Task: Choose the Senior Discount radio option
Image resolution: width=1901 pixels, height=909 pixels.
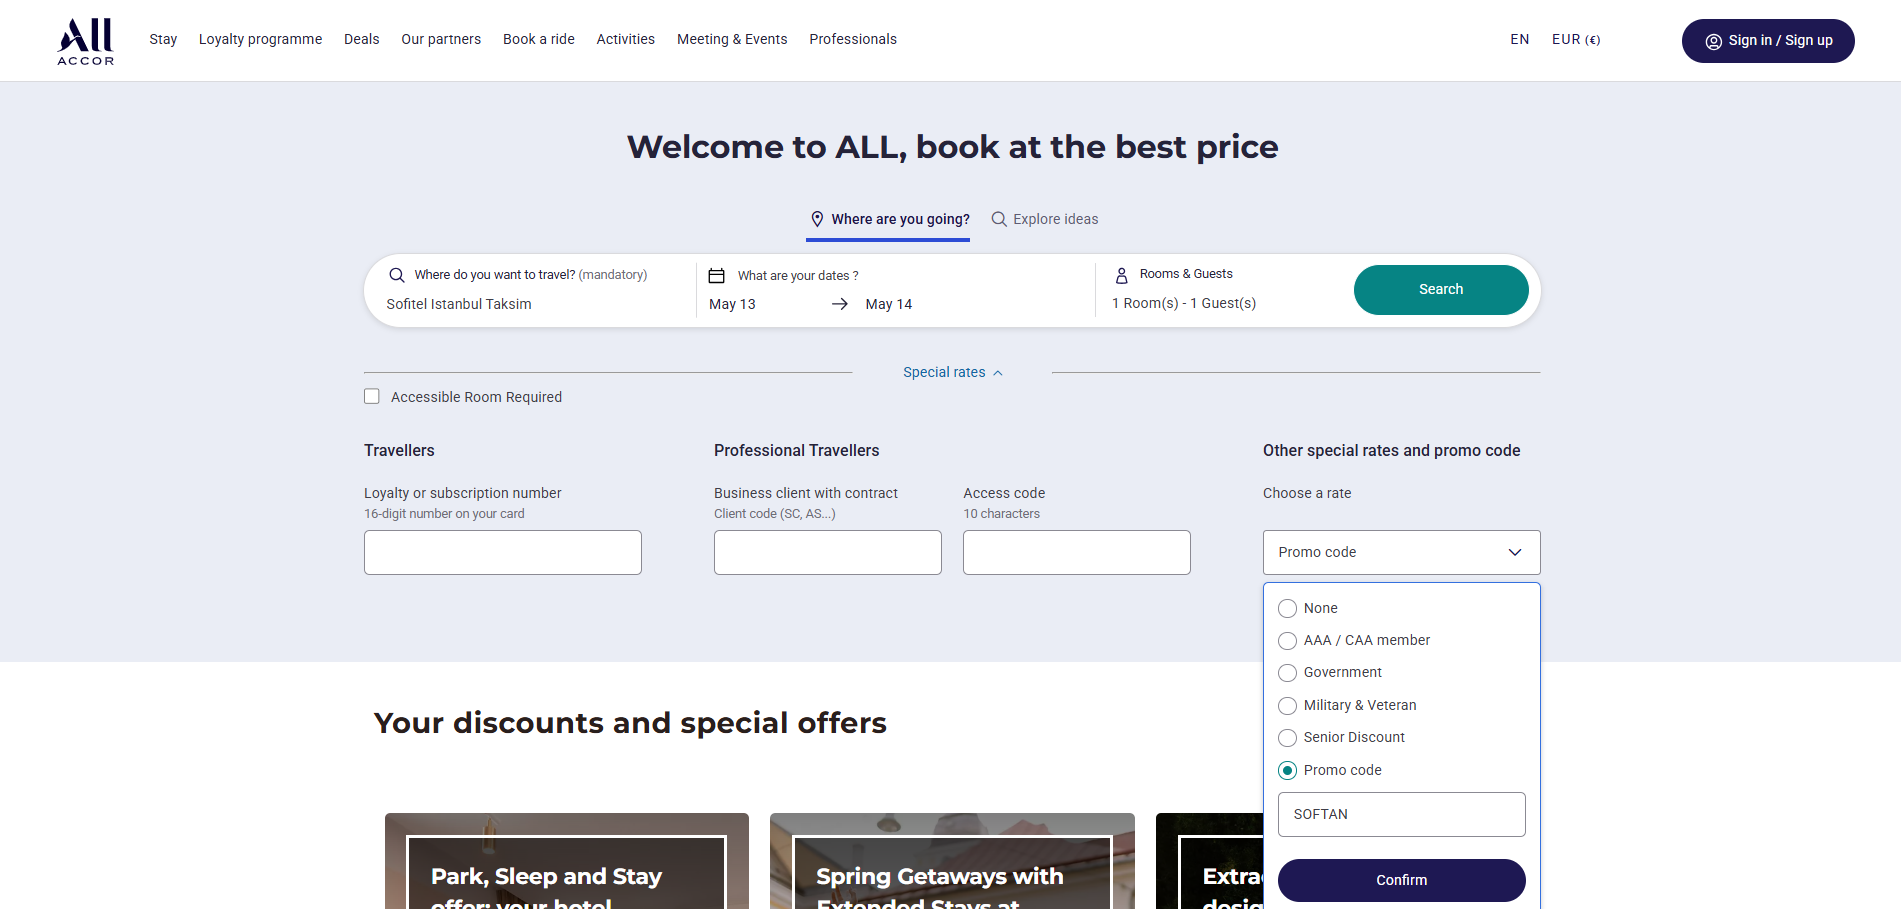Action: tap(1288, 738)
